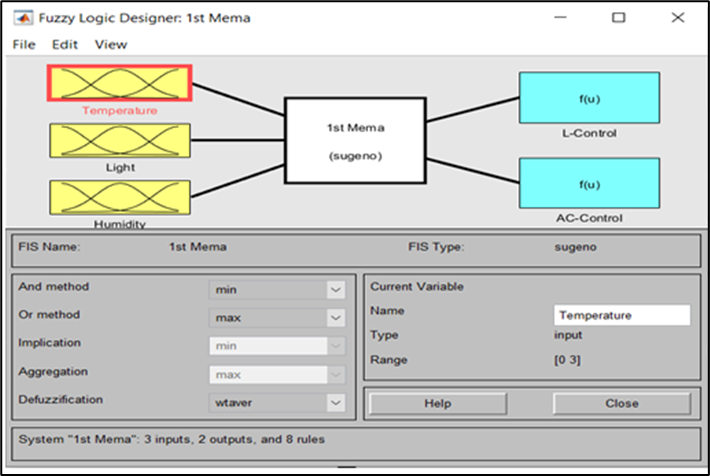Click the variable Type value input
The image size is (710, 476).
coord(568,335)
